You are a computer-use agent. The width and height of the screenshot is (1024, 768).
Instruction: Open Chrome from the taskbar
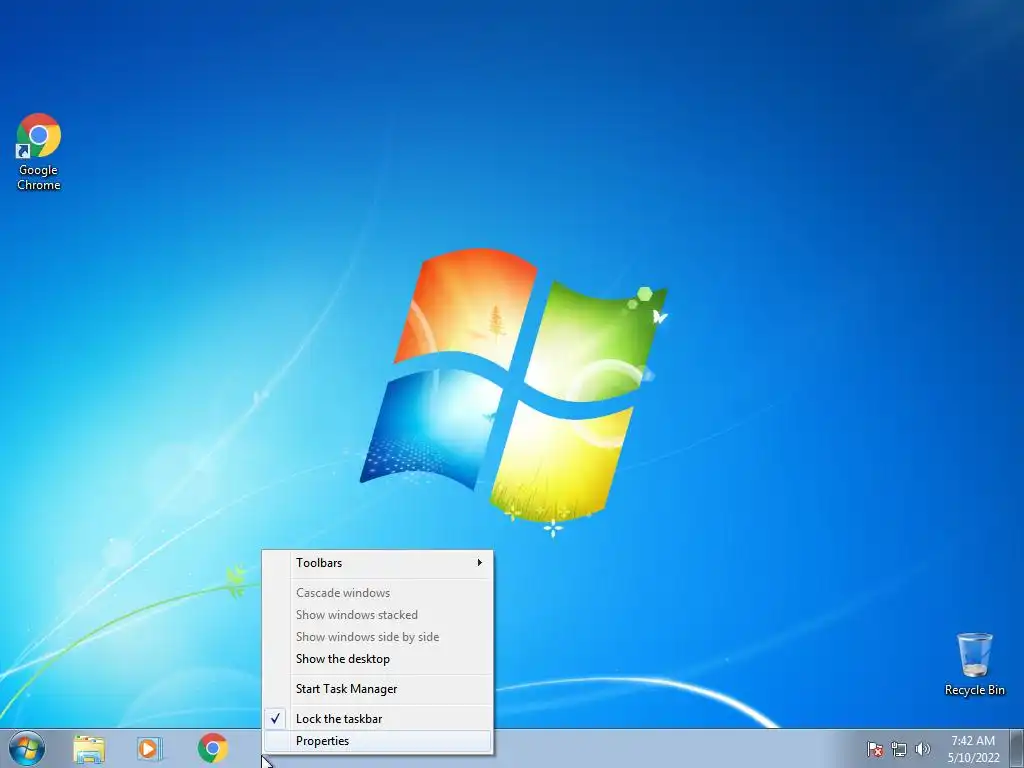click(212, 749)
